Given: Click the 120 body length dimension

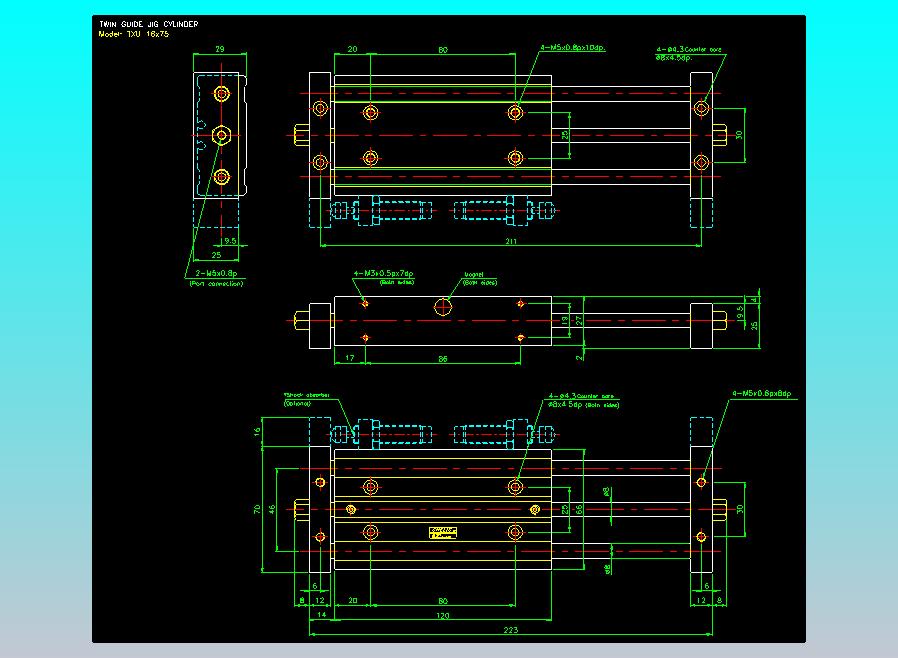Looking at the screenshot, I should tap(441, 617).
